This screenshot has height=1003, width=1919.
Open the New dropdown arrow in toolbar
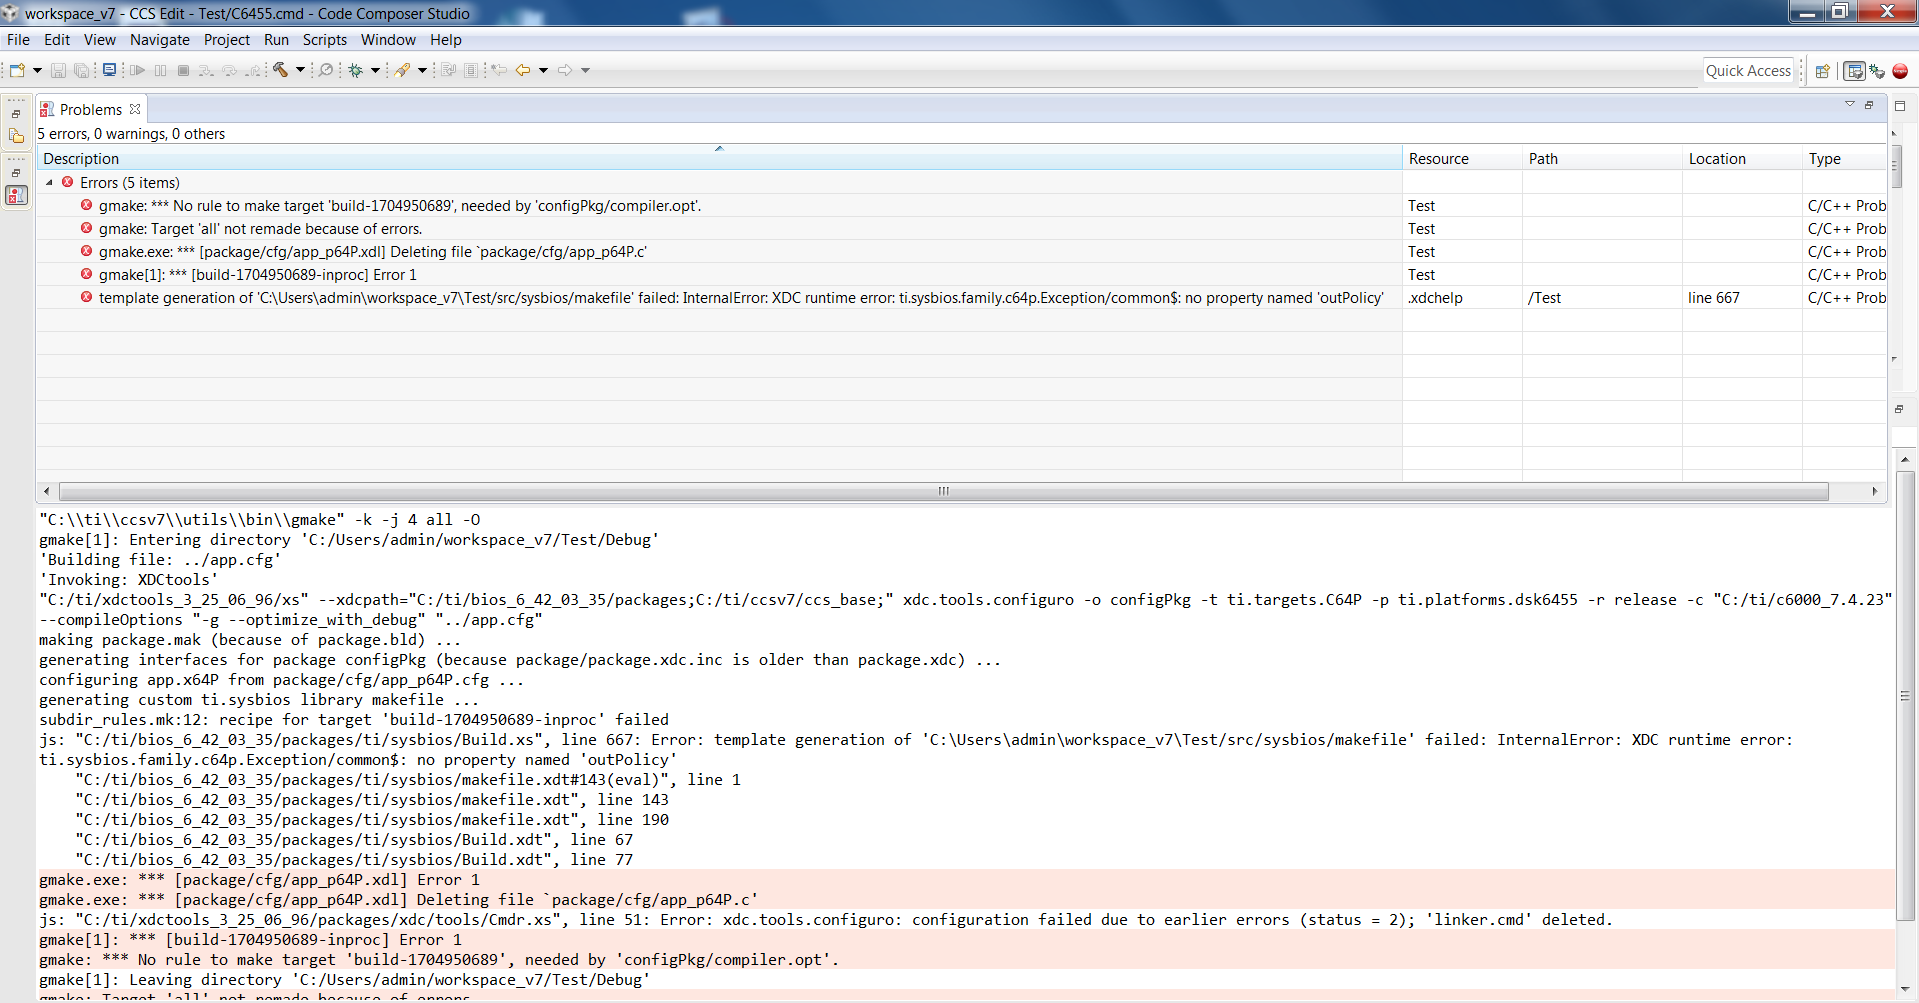(37, 70)
